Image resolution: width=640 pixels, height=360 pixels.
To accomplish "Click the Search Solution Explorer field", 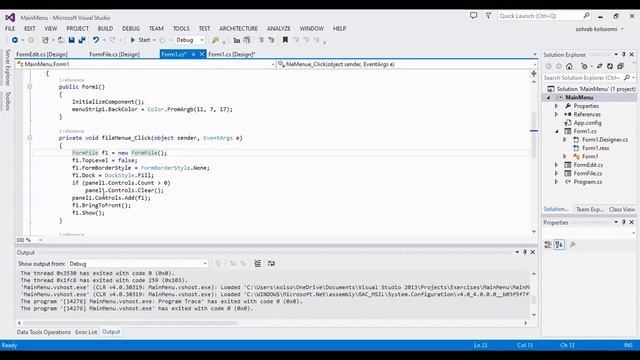I will [588, 78].
